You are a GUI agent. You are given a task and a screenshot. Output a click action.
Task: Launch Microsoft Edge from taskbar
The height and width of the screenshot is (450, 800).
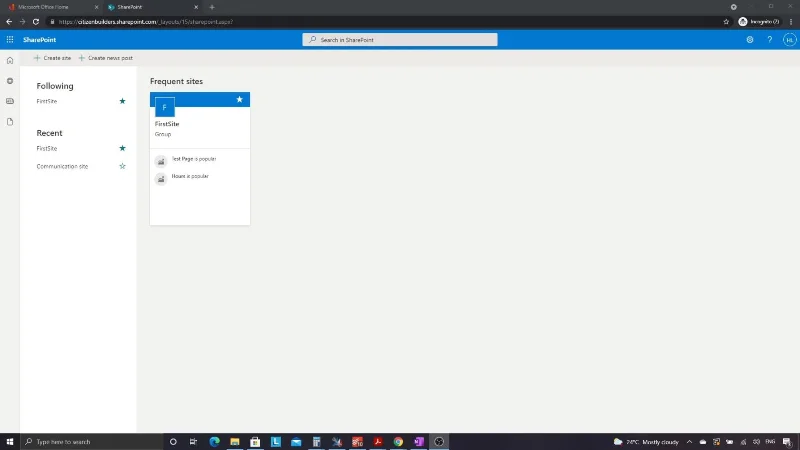pos(214,442)
